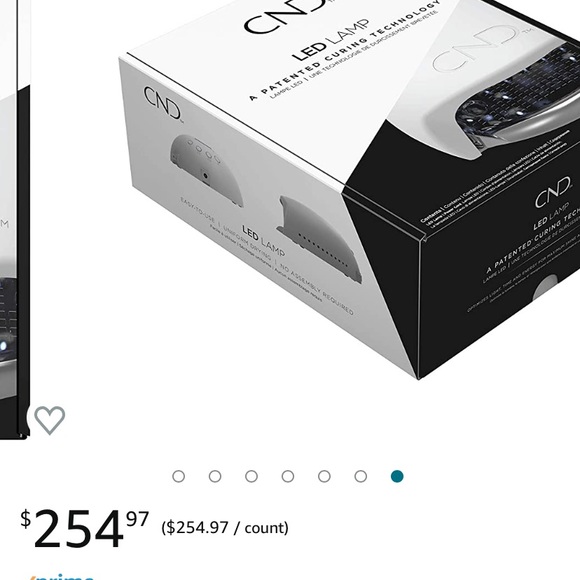The width and height of the screenshot is (580, 580).
Task: Click the superscript 97 cents in price
Action: coord(137,519)
